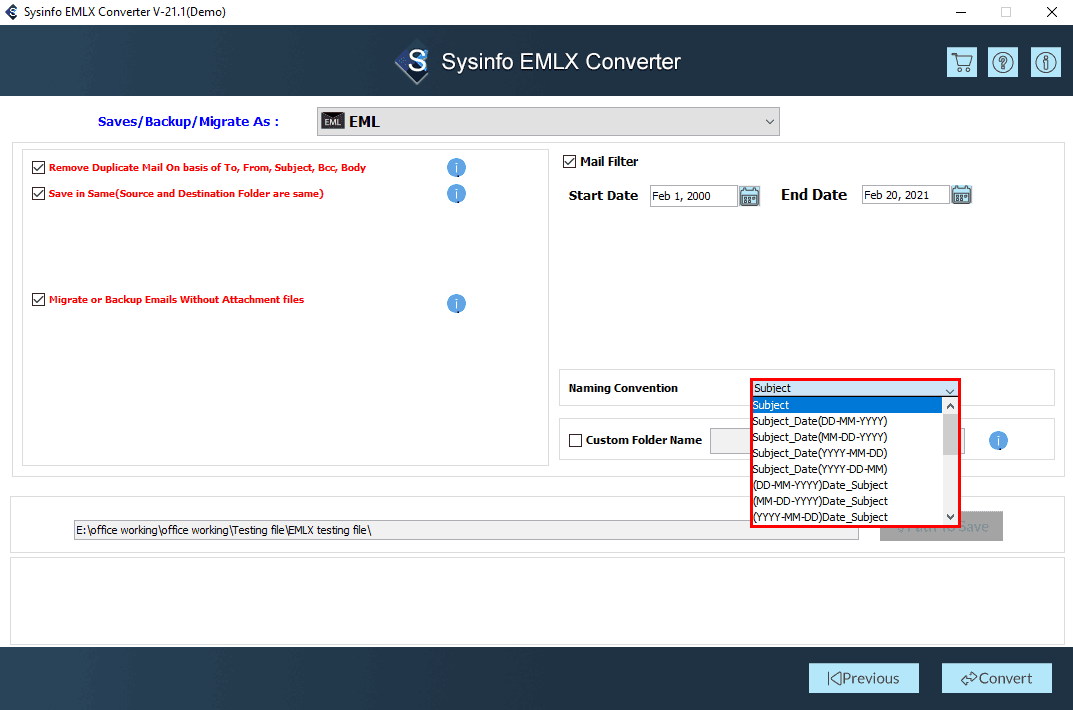Uncheck Save in Same folder option

38,194
